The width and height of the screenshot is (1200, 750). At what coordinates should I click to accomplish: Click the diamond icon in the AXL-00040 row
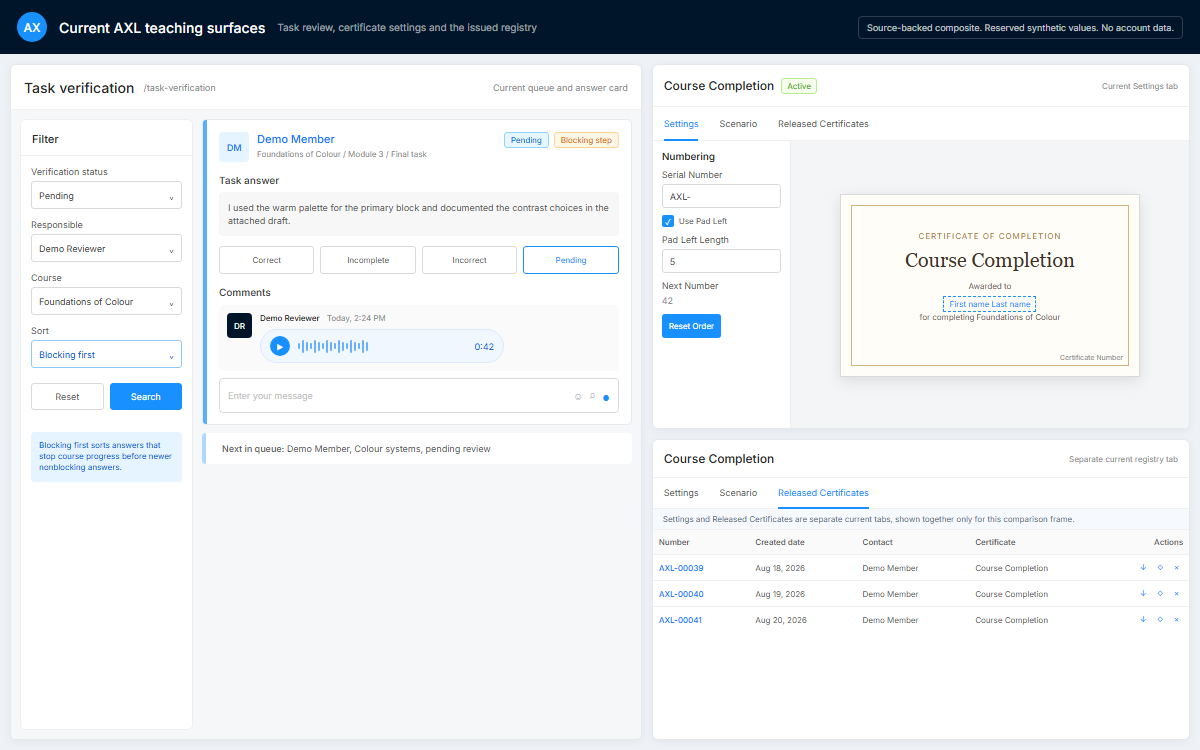(1160, 593)
